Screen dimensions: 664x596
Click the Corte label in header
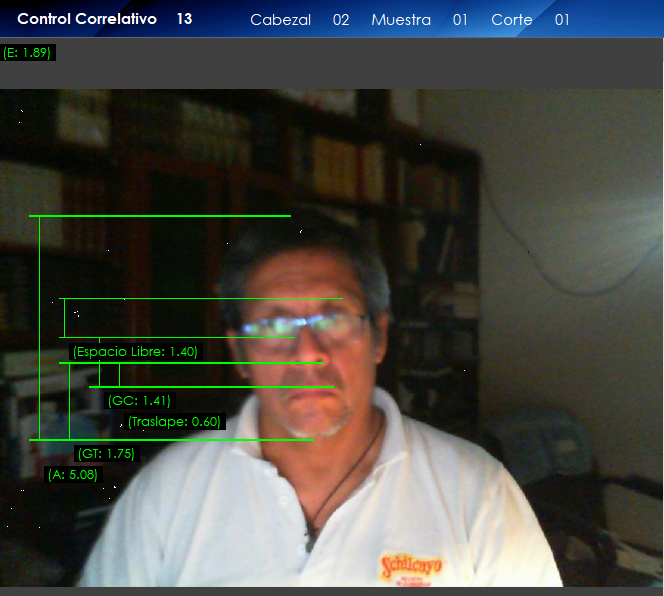click(512, 20)
